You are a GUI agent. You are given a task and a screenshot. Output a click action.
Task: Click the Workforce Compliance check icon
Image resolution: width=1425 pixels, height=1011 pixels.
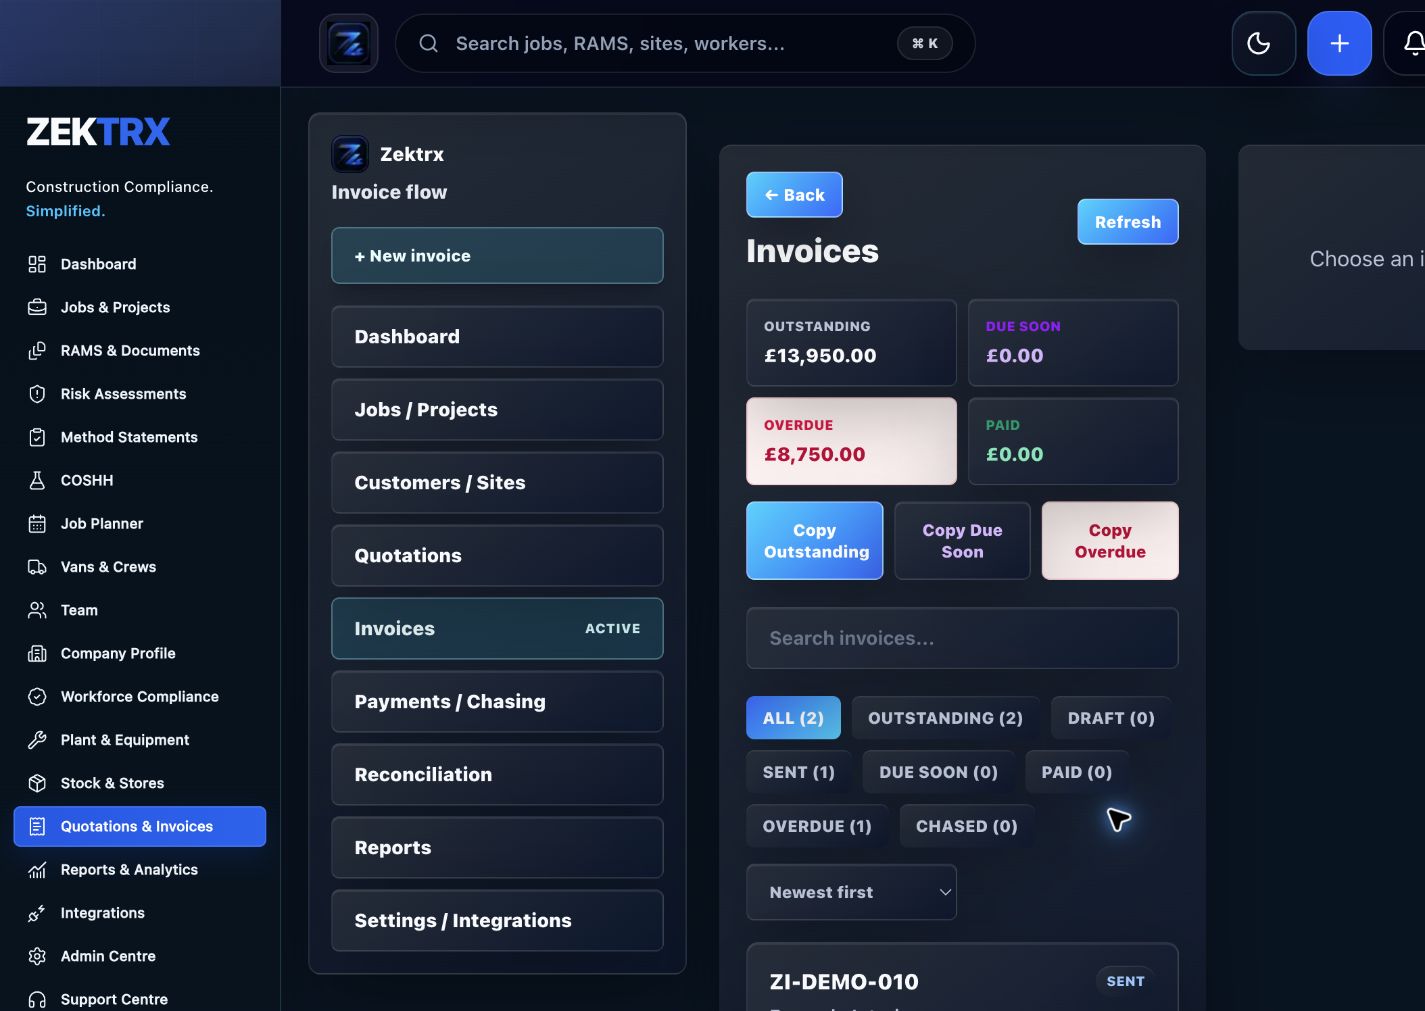(x=37, y=697)
